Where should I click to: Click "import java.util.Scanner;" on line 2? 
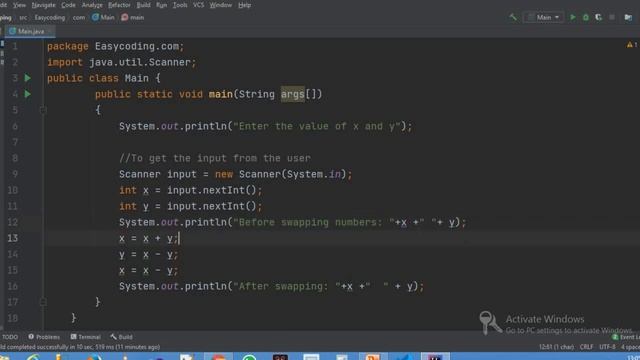(122, 62)
